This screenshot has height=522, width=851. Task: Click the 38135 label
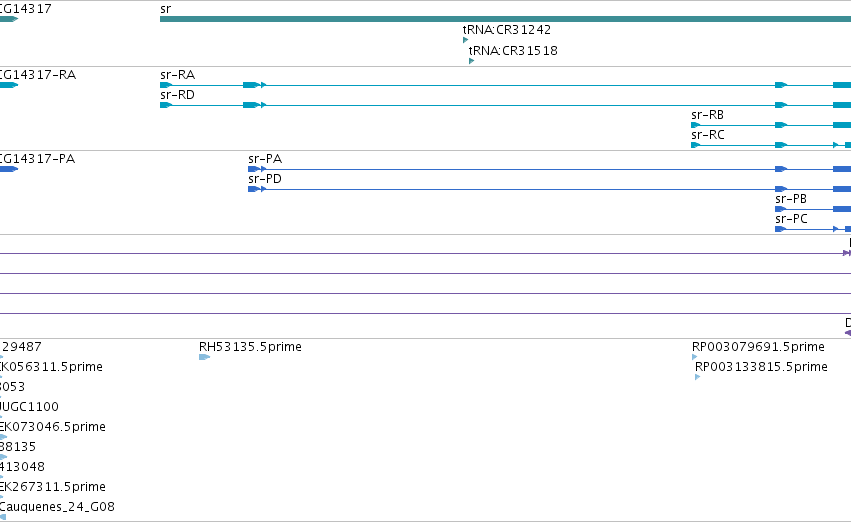[18, 447]
